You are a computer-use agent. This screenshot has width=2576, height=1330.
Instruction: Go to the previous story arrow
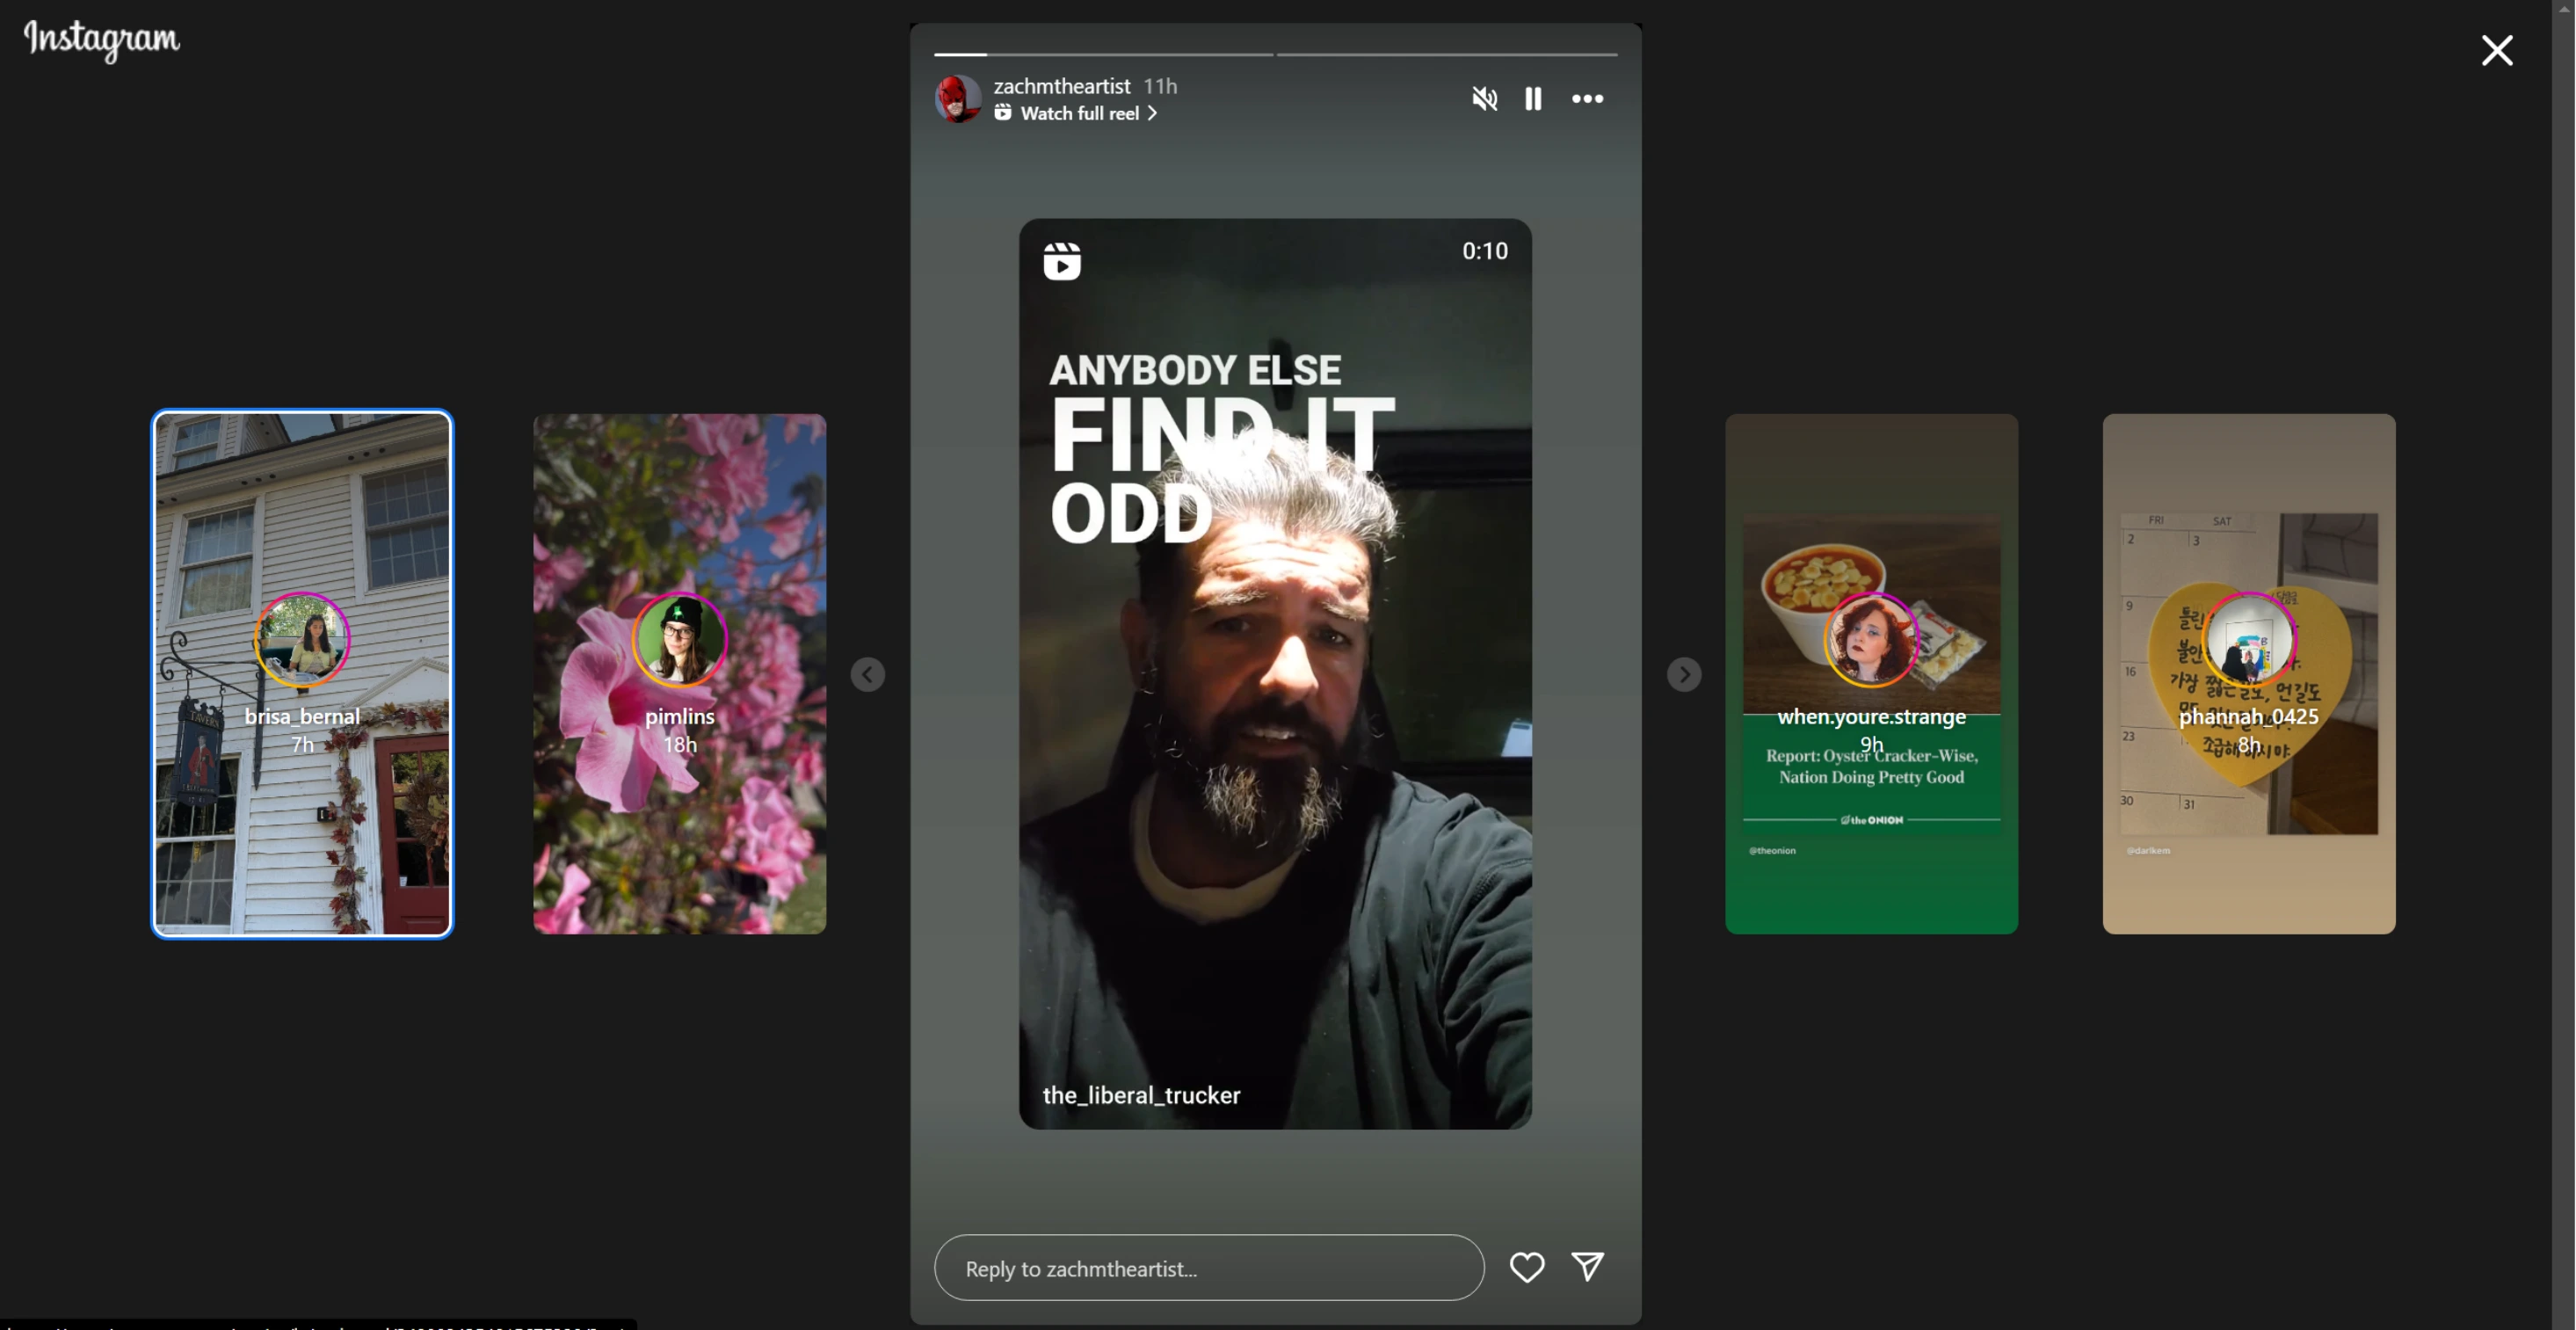click(x=867, y=674)
